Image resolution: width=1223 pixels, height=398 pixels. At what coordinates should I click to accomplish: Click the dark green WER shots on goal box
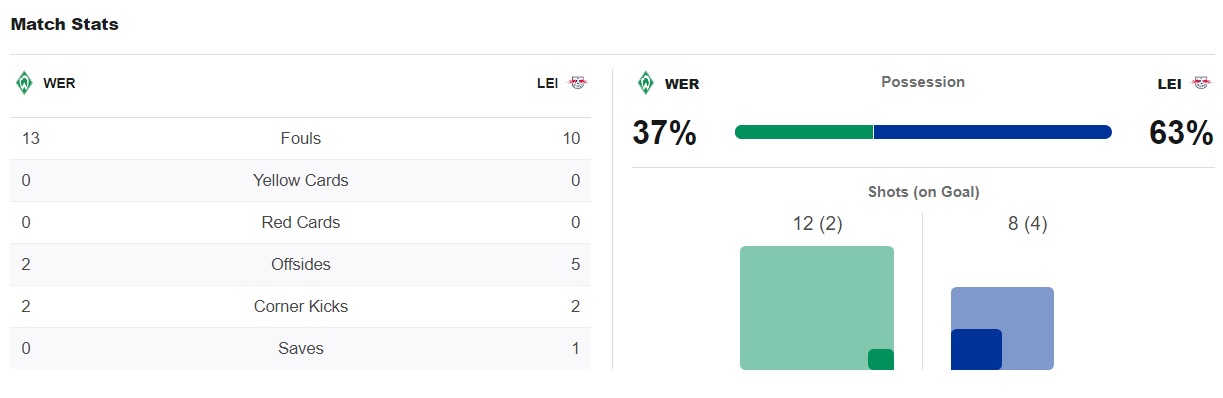[x=881, y=359]
